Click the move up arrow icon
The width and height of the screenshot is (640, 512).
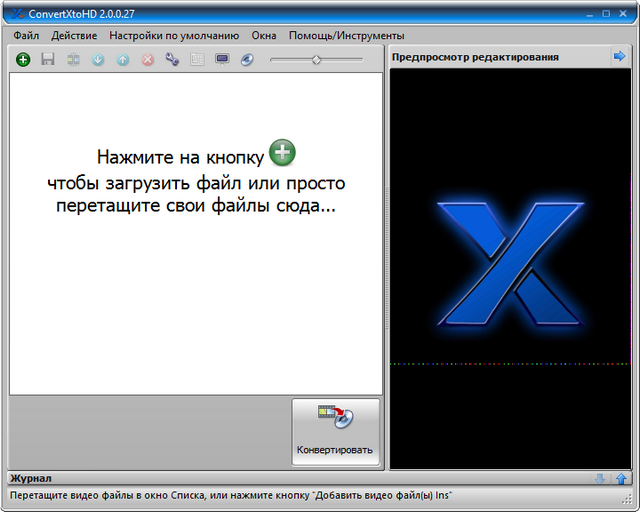(x=123, y=60)
